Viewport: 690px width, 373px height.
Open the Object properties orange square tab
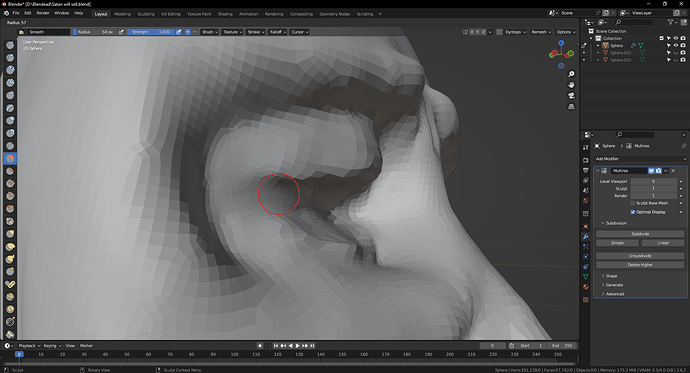point(586,226)
